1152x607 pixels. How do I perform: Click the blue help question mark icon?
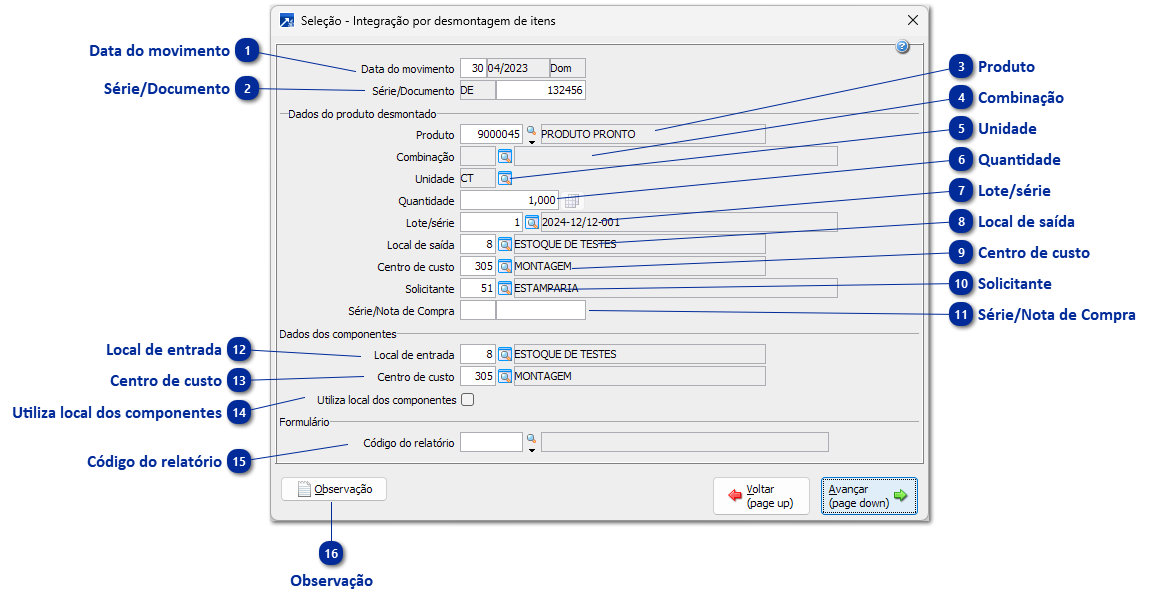tap(902, 47)
